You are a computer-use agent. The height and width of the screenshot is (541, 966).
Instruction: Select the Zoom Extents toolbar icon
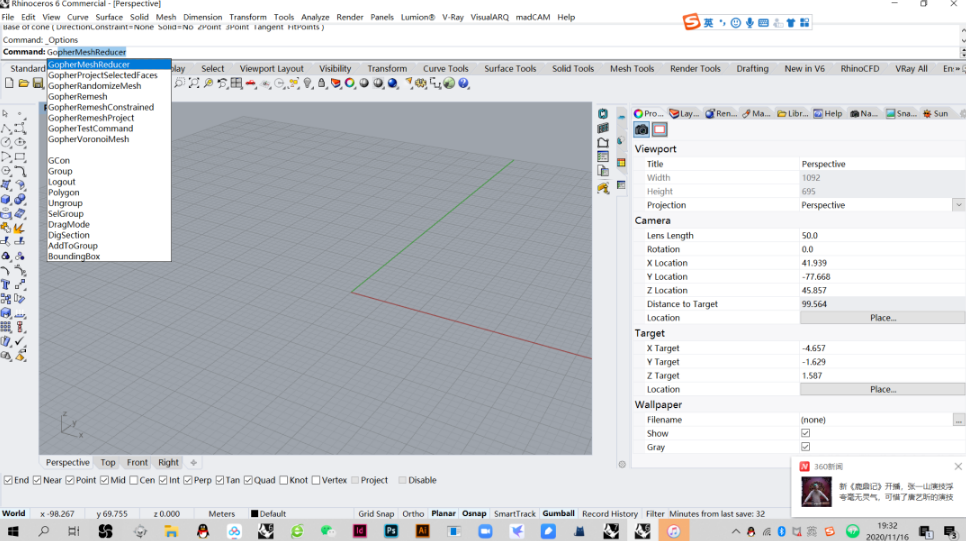194,83
